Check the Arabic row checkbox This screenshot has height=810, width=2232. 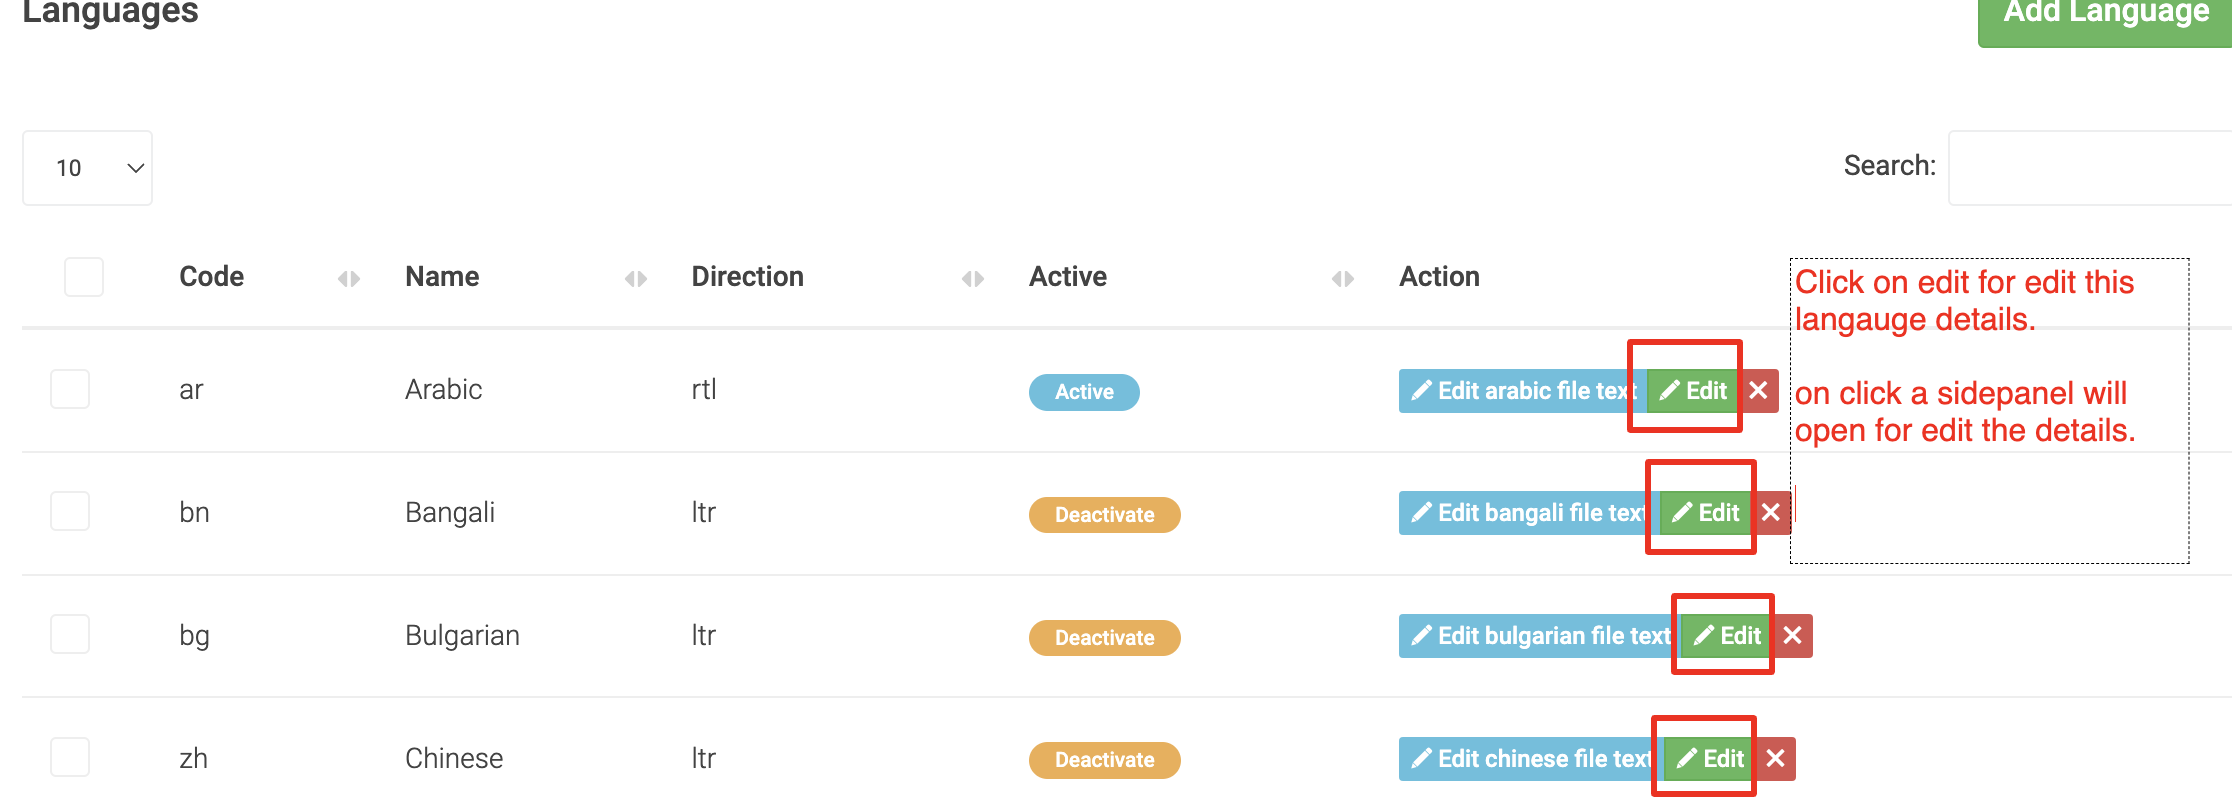click(x=70, y=389)
